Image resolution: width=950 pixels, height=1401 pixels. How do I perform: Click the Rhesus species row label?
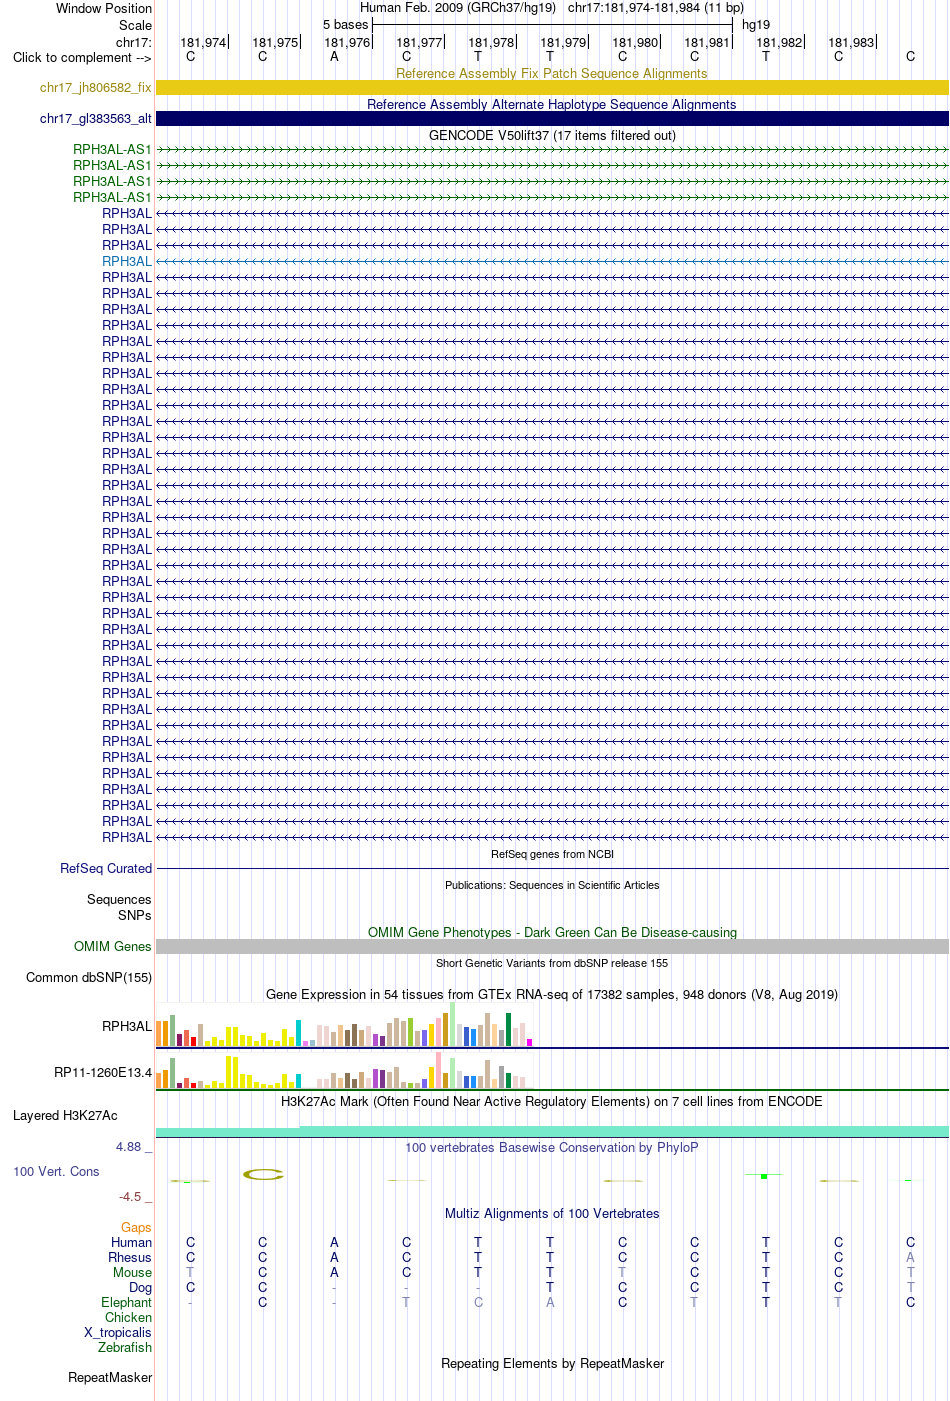(x=130, y=1258)
